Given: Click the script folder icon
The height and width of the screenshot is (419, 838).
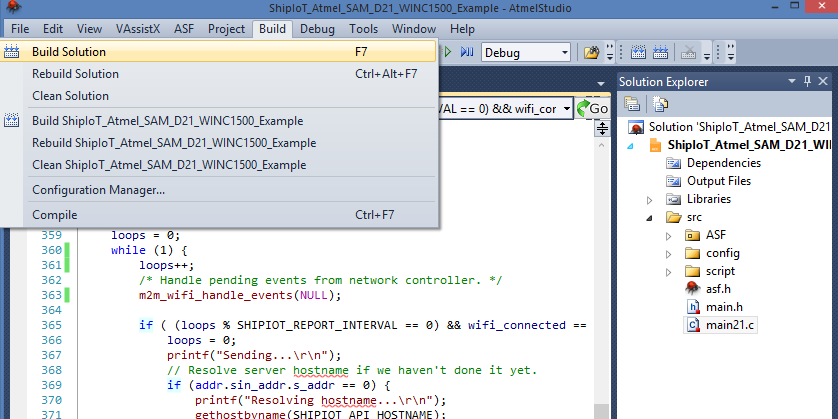Looking at the screenshot, I should [x=692, y=271].
